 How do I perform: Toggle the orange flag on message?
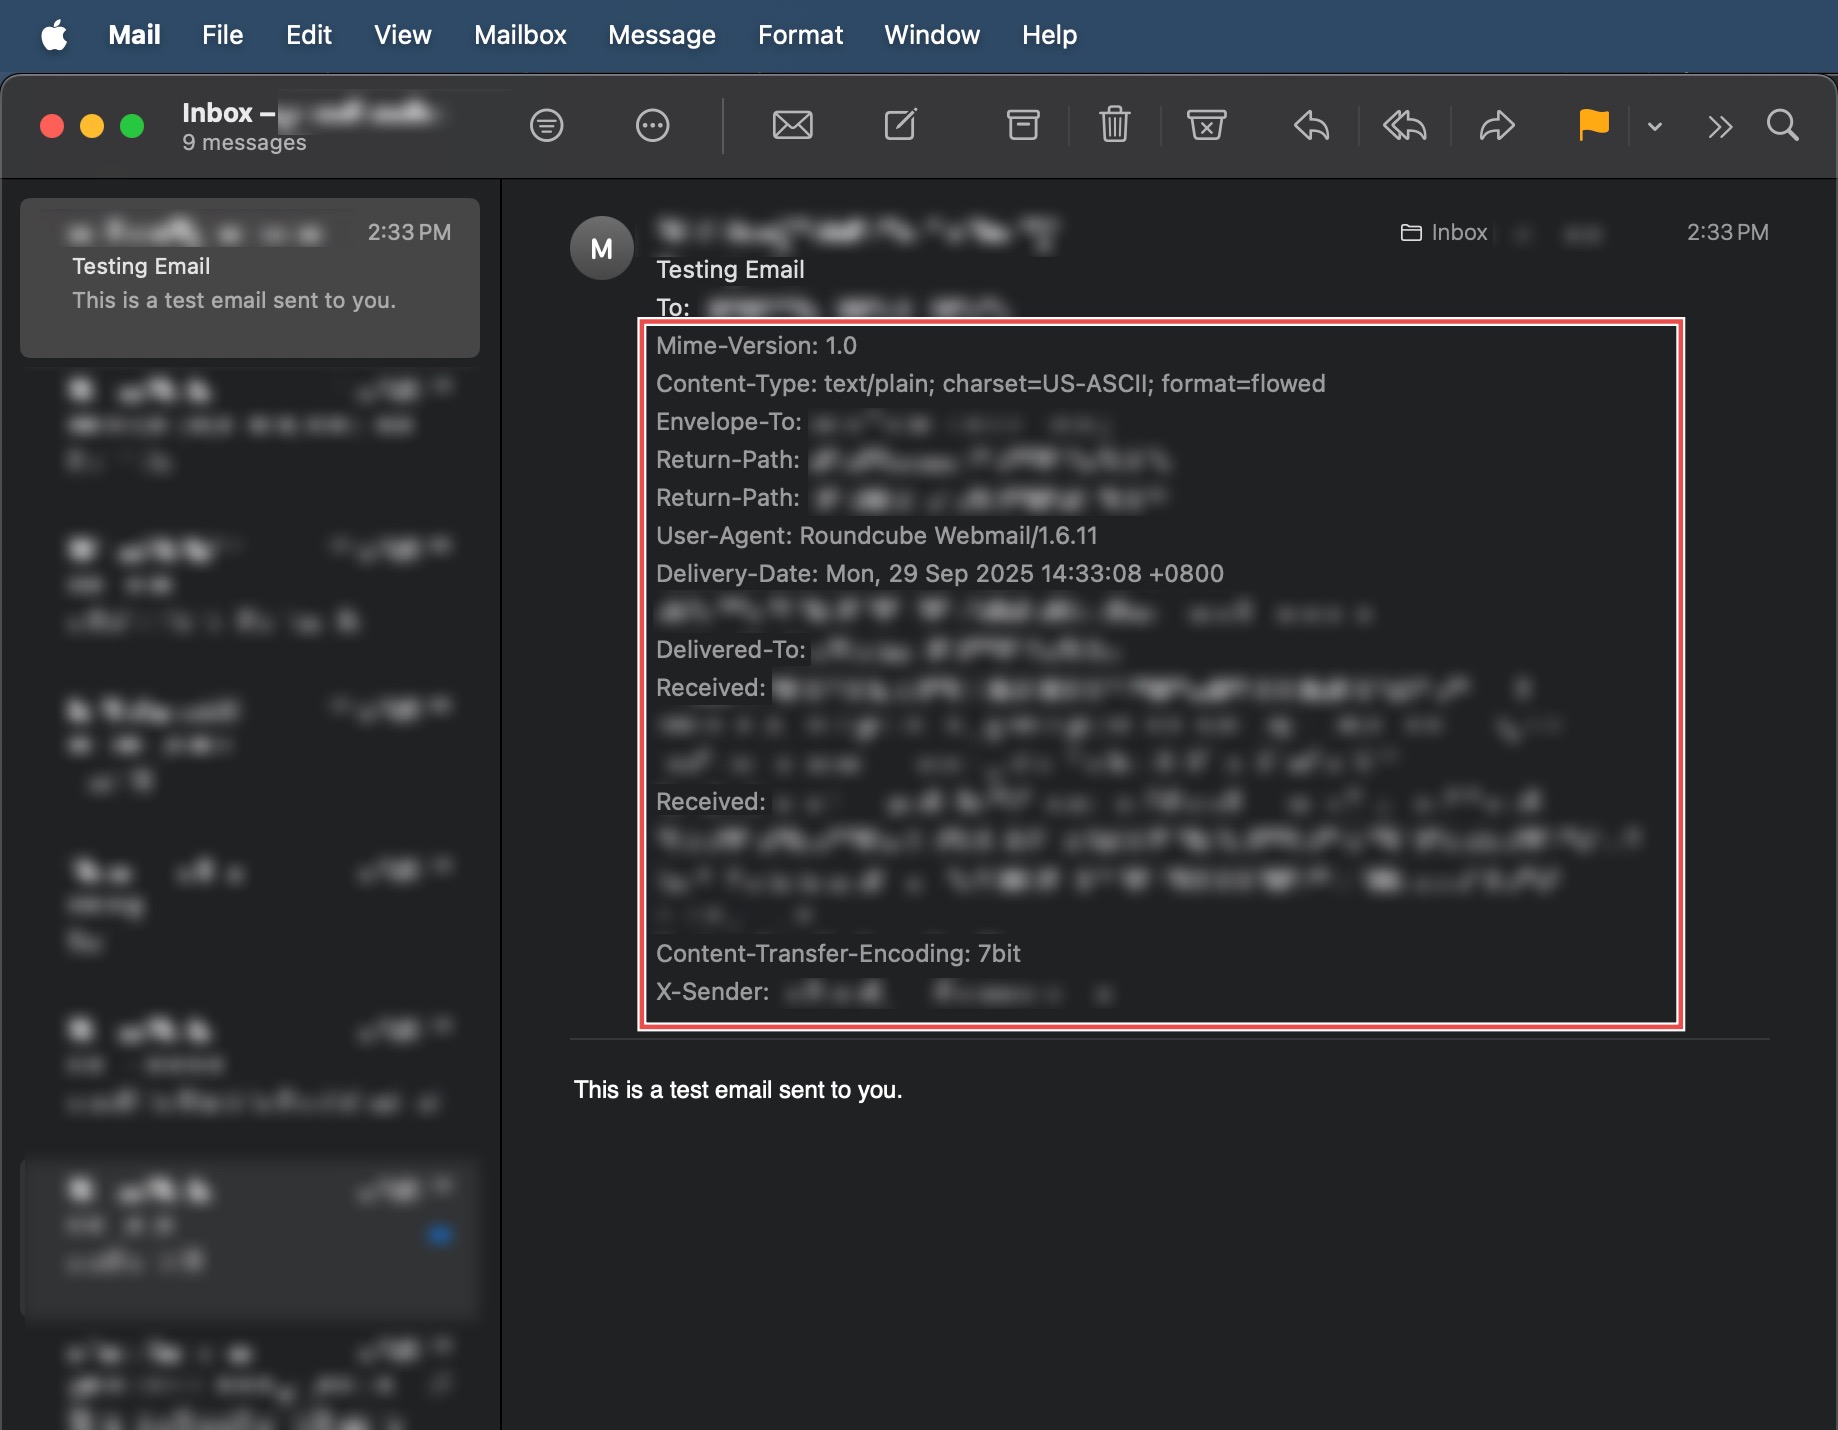tap(1593, 126)
